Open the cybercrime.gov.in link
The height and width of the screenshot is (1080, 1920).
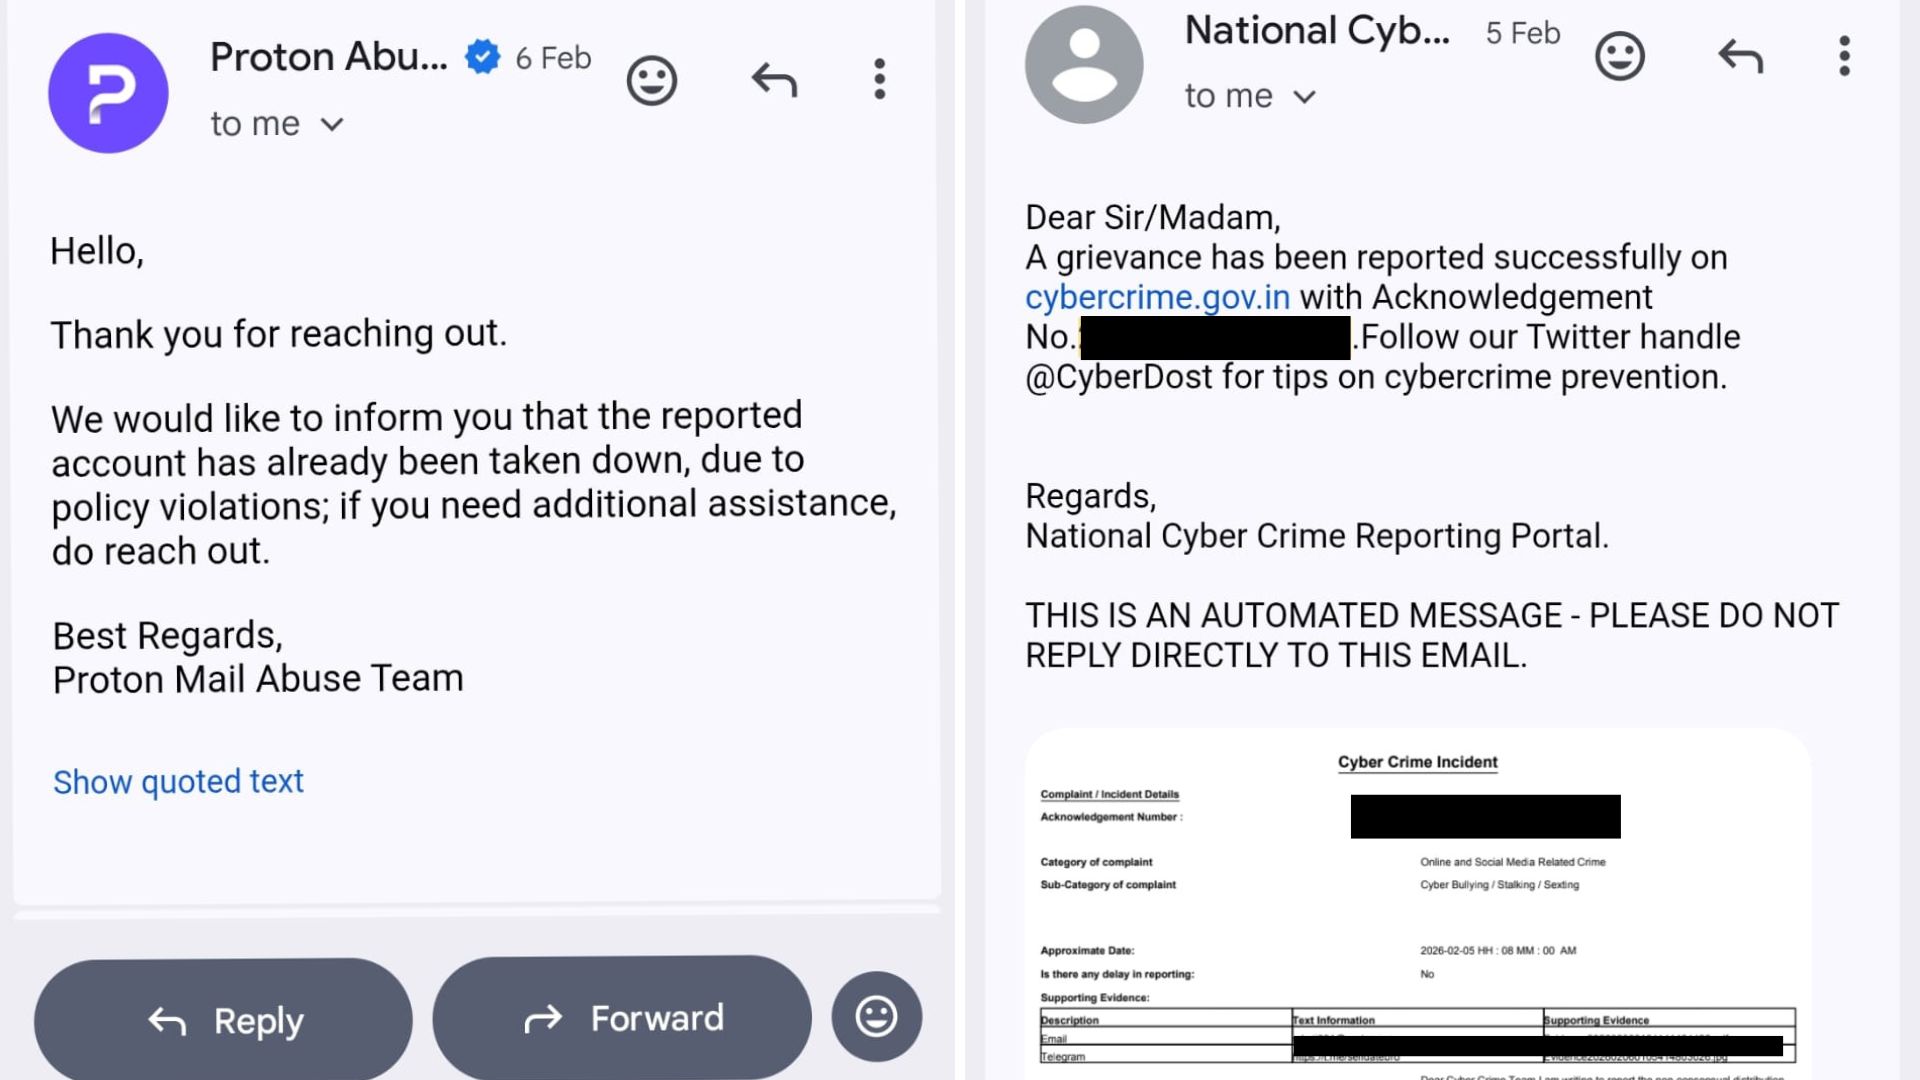pos(1158,296)
